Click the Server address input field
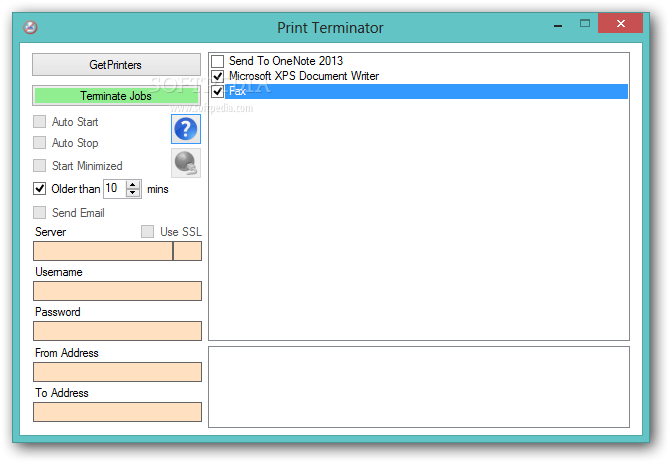Viewport: 670px width, 463px height. point(103,251)
